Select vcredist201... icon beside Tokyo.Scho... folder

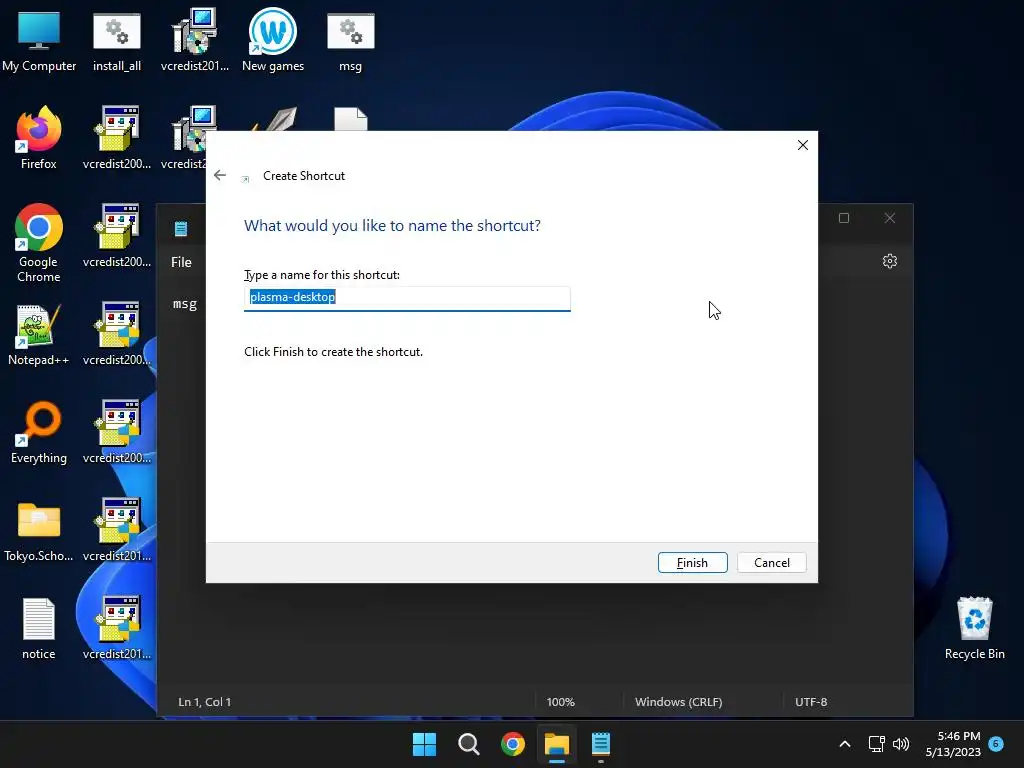[117, 530]
